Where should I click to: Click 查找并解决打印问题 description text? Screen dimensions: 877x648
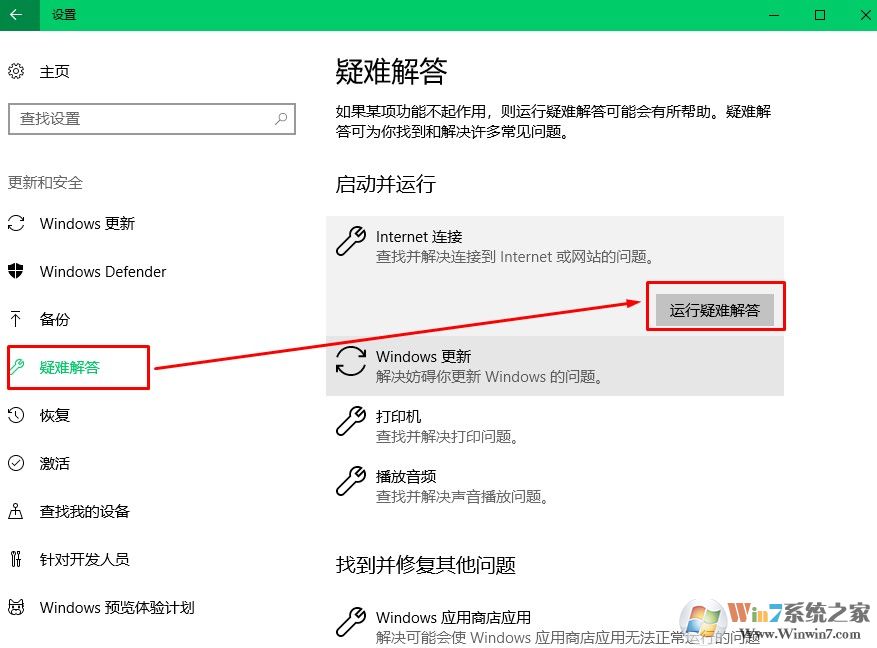click(x=447, y=436)
